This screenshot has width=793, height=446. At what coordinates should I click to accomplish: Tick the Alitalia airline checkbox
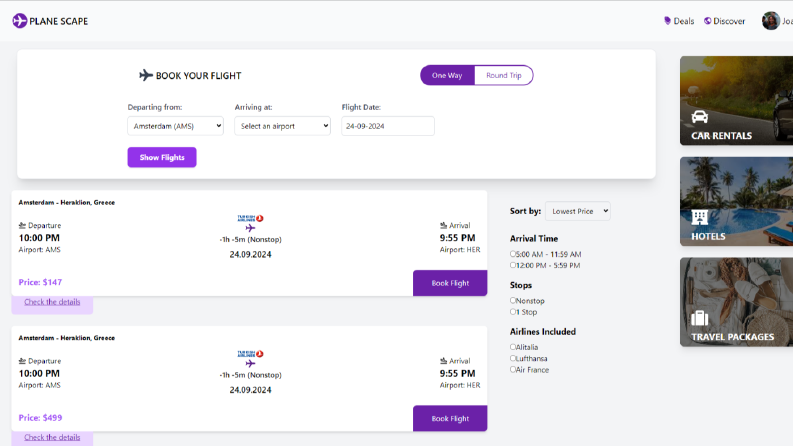513,347
